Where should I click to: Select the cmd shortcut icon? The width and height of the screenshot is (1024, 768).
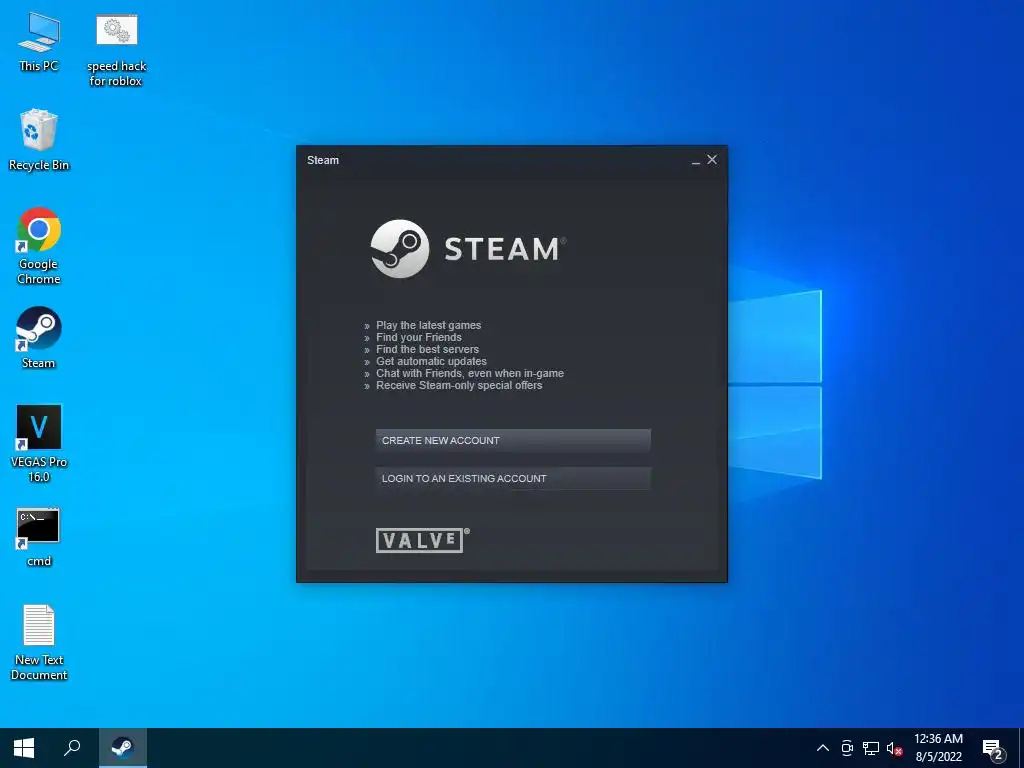[39, 537]
